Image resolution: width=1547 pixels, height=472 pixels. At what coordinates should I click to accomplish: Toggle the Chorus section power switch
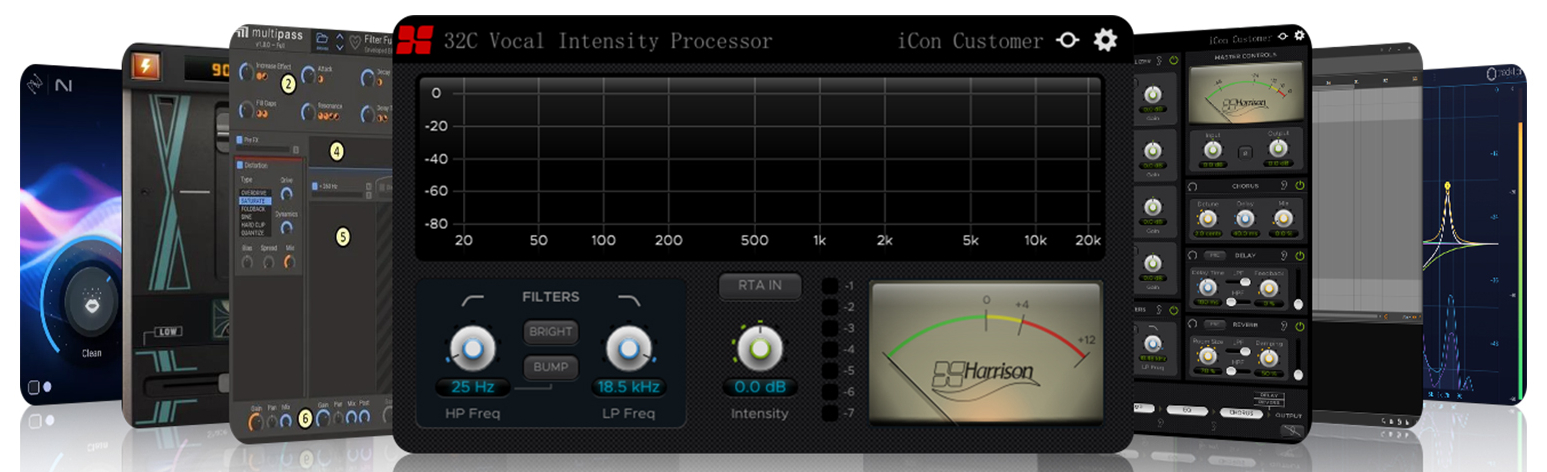tap(1299, 186)
